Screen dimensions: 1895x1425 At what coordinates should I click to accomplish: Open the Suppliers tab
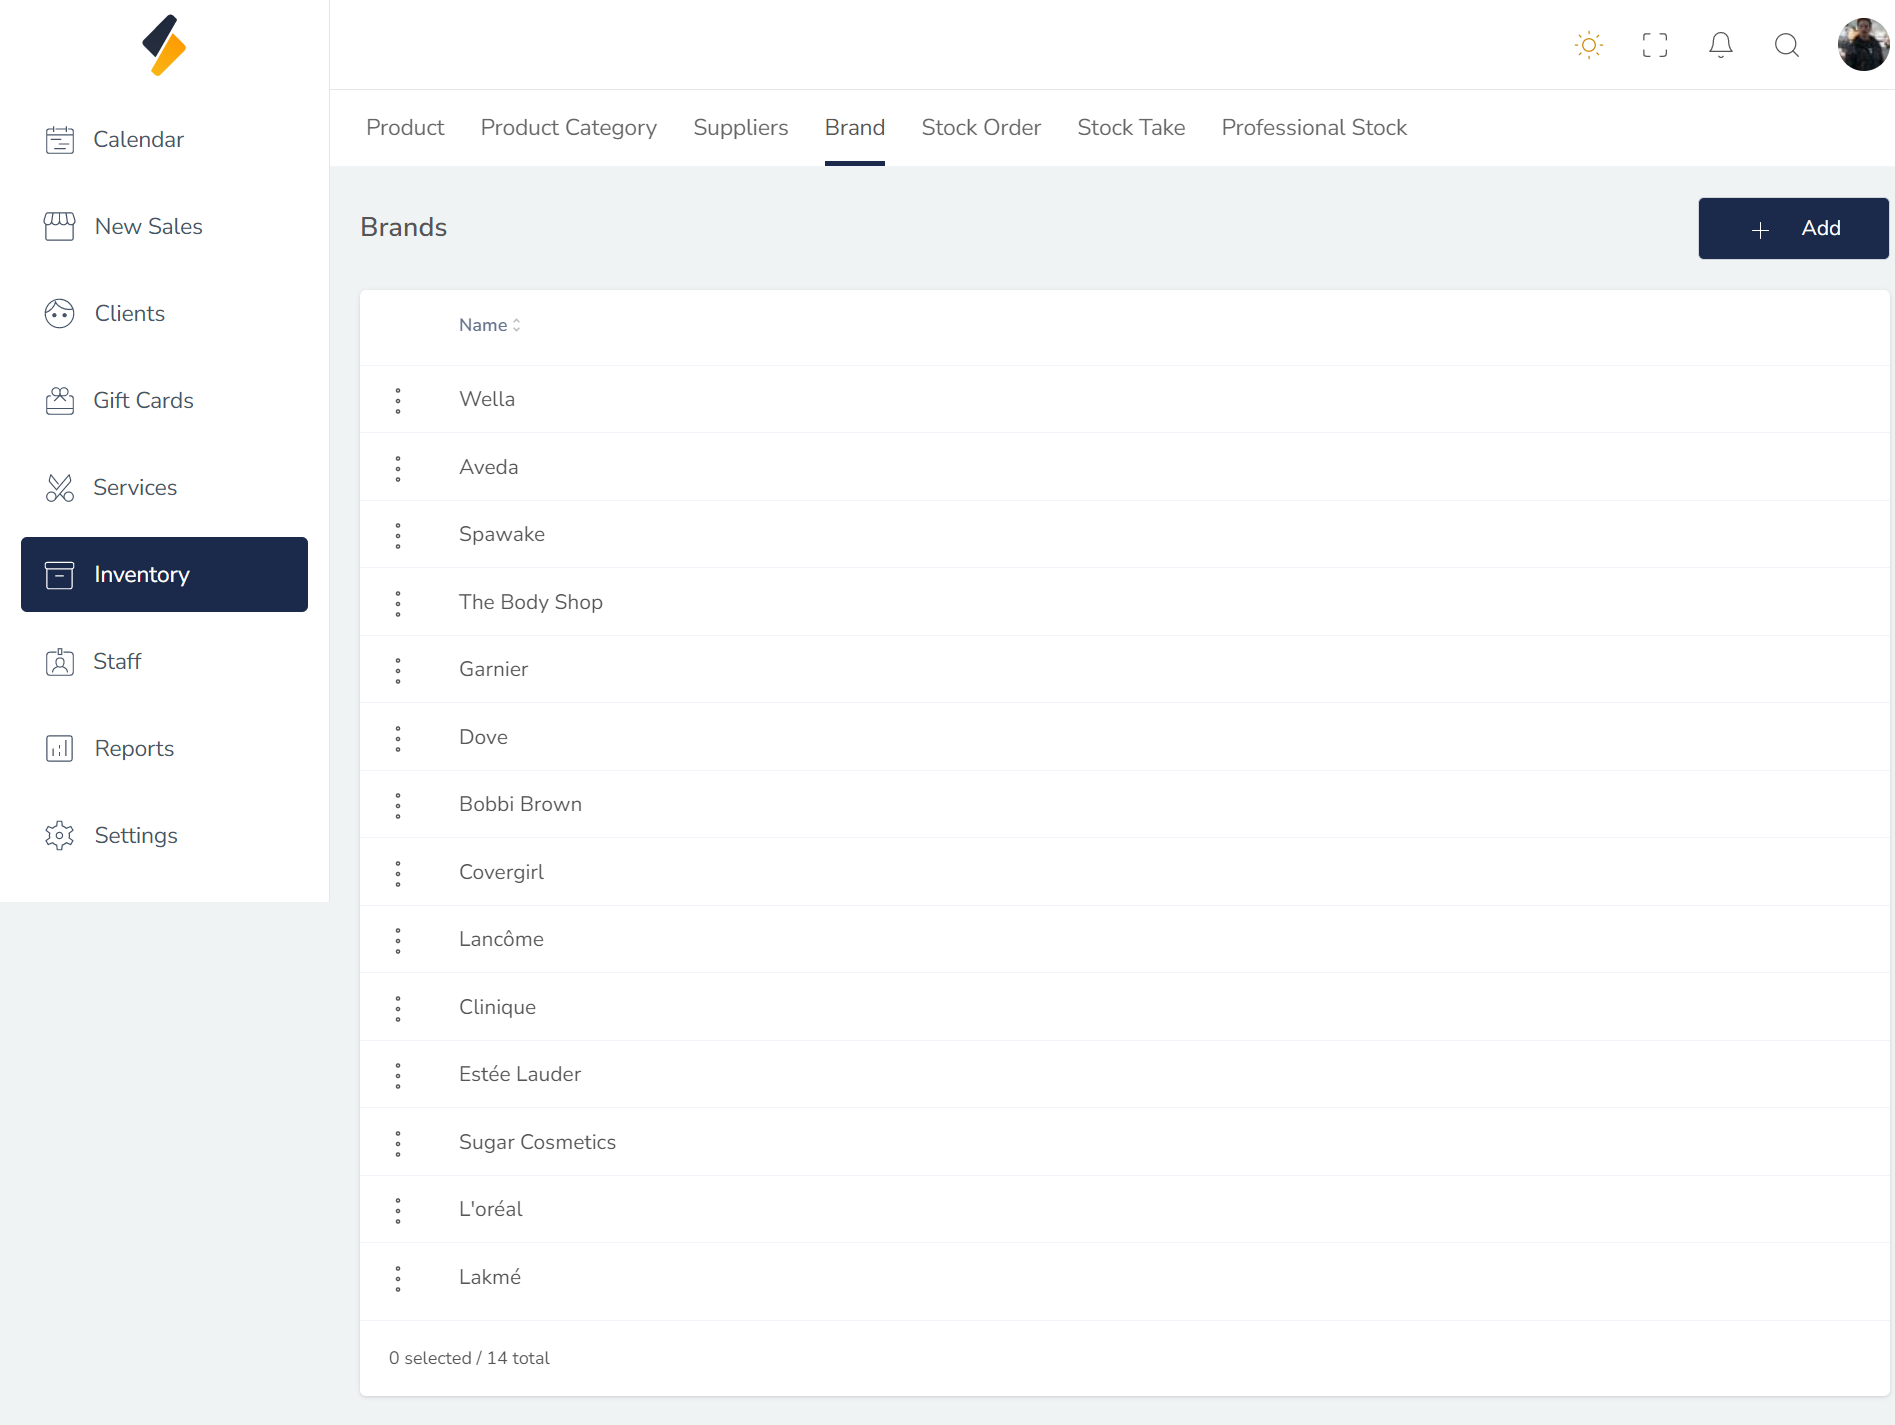coord(740,128)
